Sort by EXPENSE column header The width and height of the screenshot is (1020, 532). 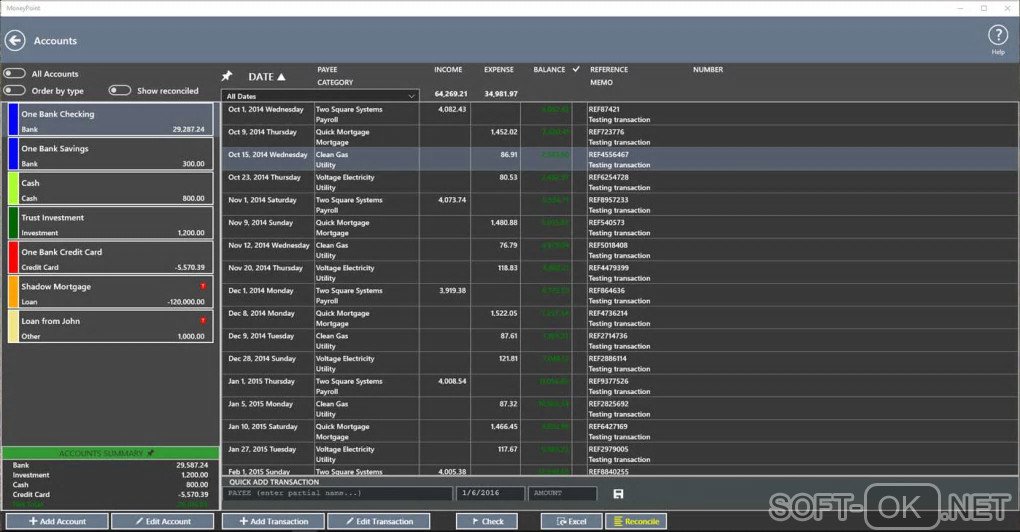tap(498, 70)
